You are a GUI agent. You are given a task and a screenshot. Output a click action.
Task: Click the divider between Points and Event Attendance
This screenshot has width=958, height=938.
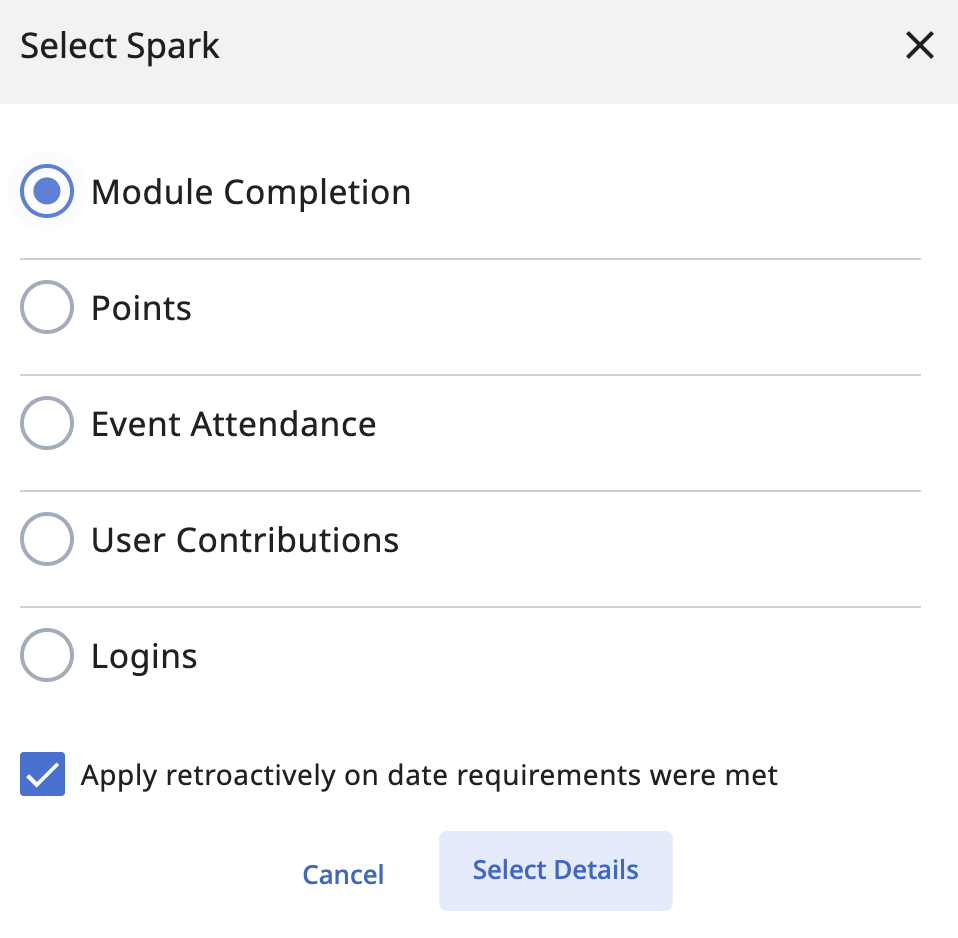click(470, 375)
